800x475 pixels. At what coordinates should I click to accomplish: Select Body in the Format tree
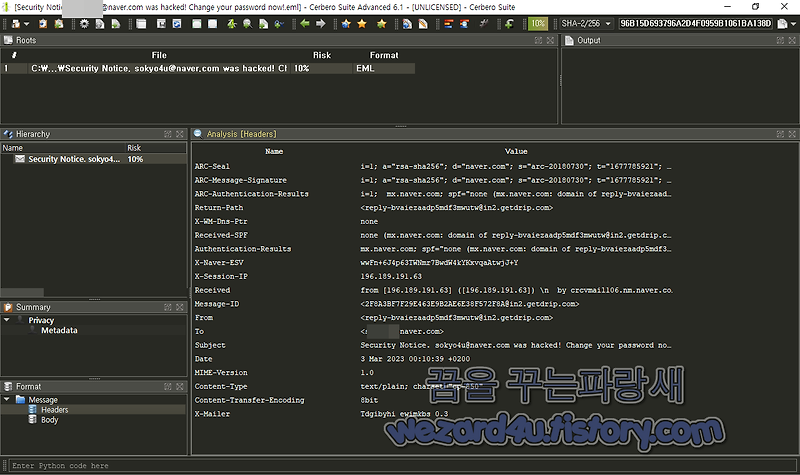[x=49, y=420]
